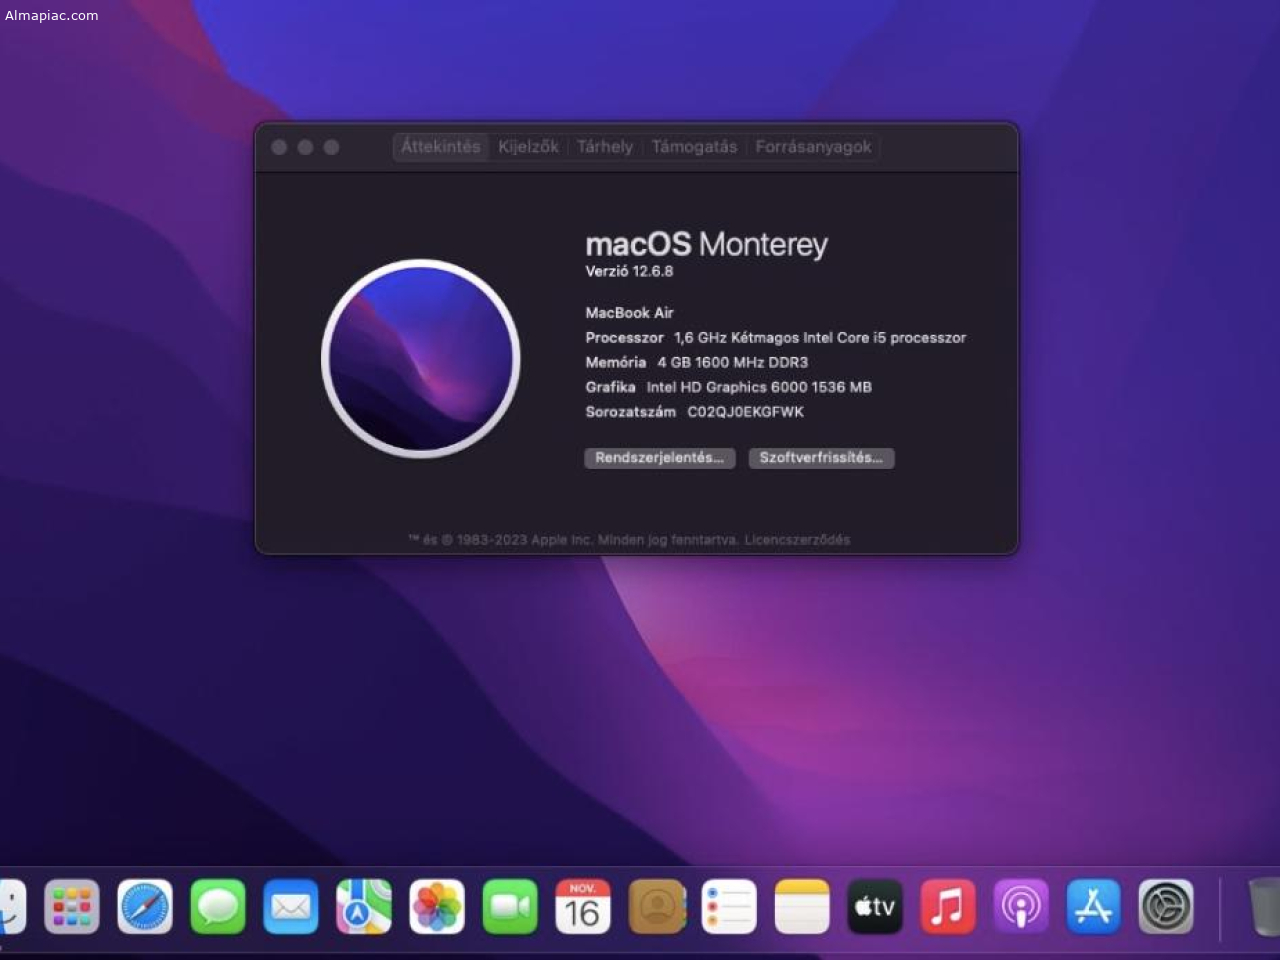This screenshot has height=960, width=1280.
Task: Close the About This Mac window
Action: coord(279,147)
